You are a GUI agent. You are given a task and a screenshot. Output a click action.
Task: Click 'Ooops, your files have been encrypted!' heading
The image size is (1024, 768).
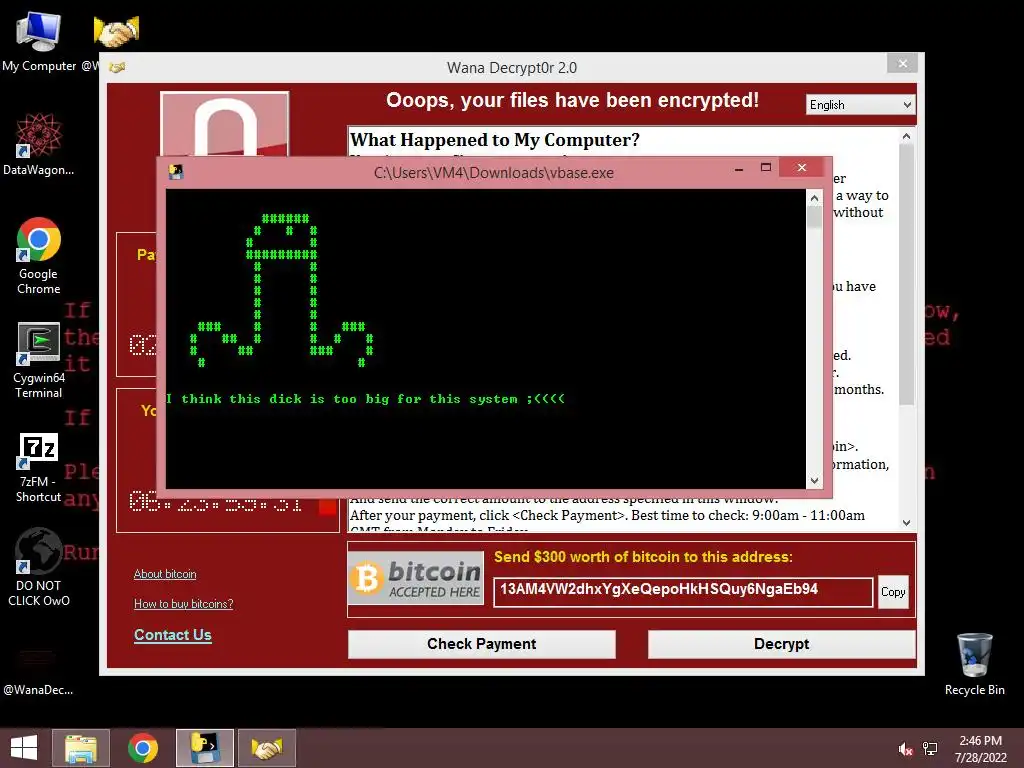tap(572, 100)
